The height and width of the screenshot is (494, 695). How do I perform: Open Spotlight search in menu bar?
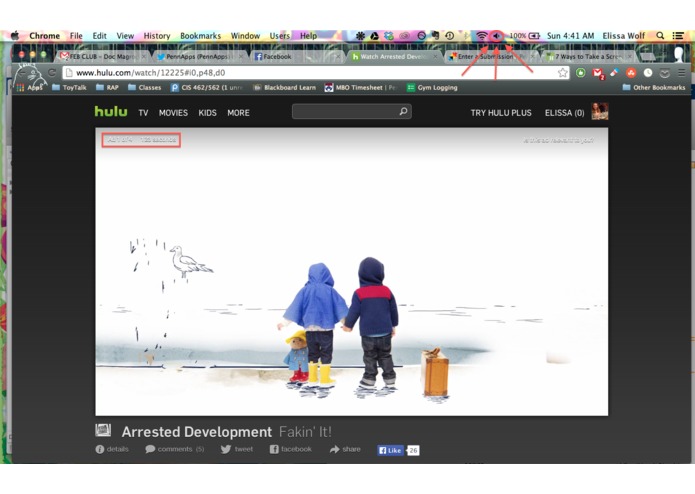click(x=660, y=36)
